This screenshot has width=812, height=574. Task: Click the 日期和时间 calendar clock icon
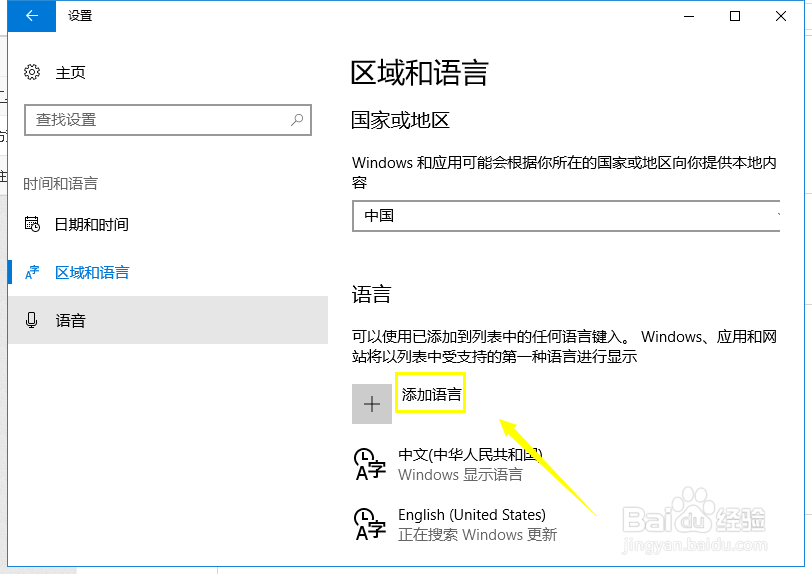click(32, 224)
